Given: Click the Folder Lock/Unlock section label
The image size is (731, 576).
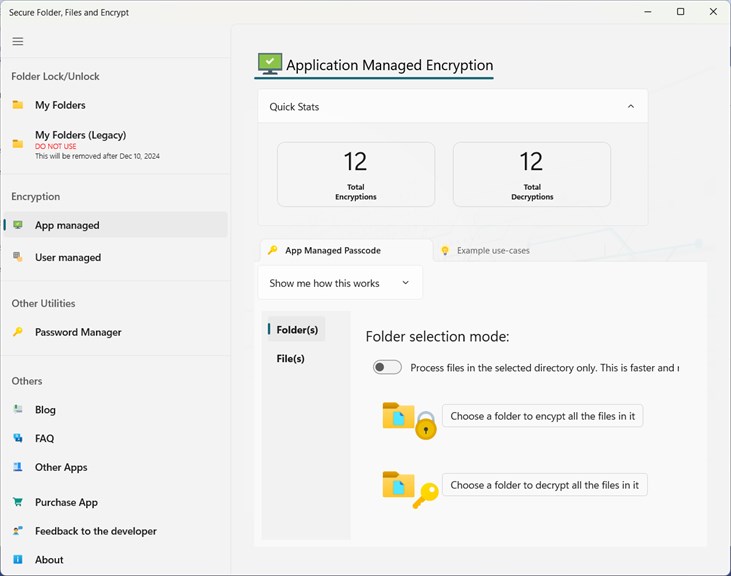Looking at the screenshot, I should (55, 76).
